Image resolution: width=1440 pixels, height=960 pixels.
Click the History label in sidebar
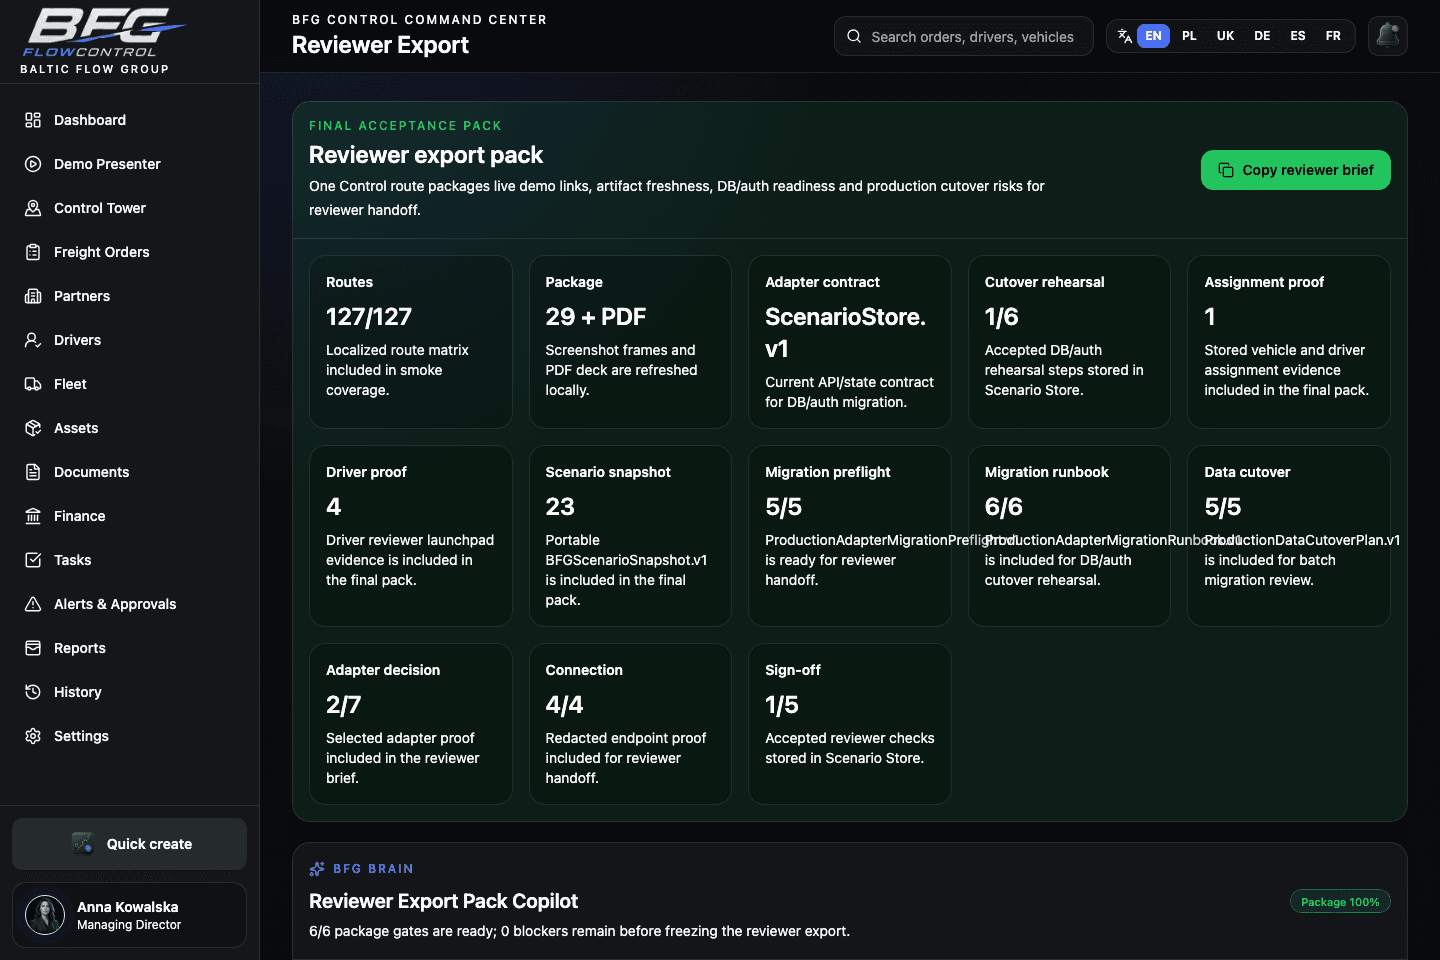[77, 692]
